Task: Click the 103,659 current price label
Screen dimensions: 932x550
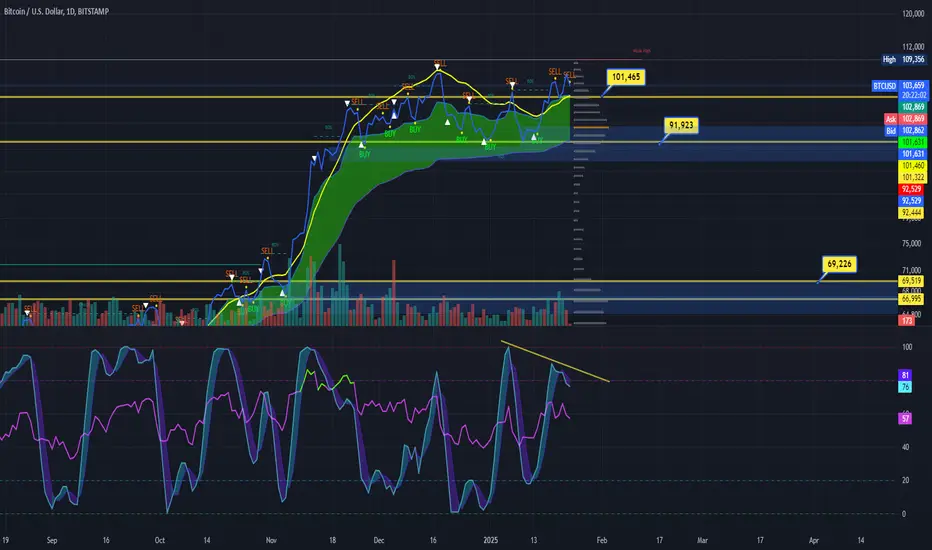Action: click(x=913, y=86)
